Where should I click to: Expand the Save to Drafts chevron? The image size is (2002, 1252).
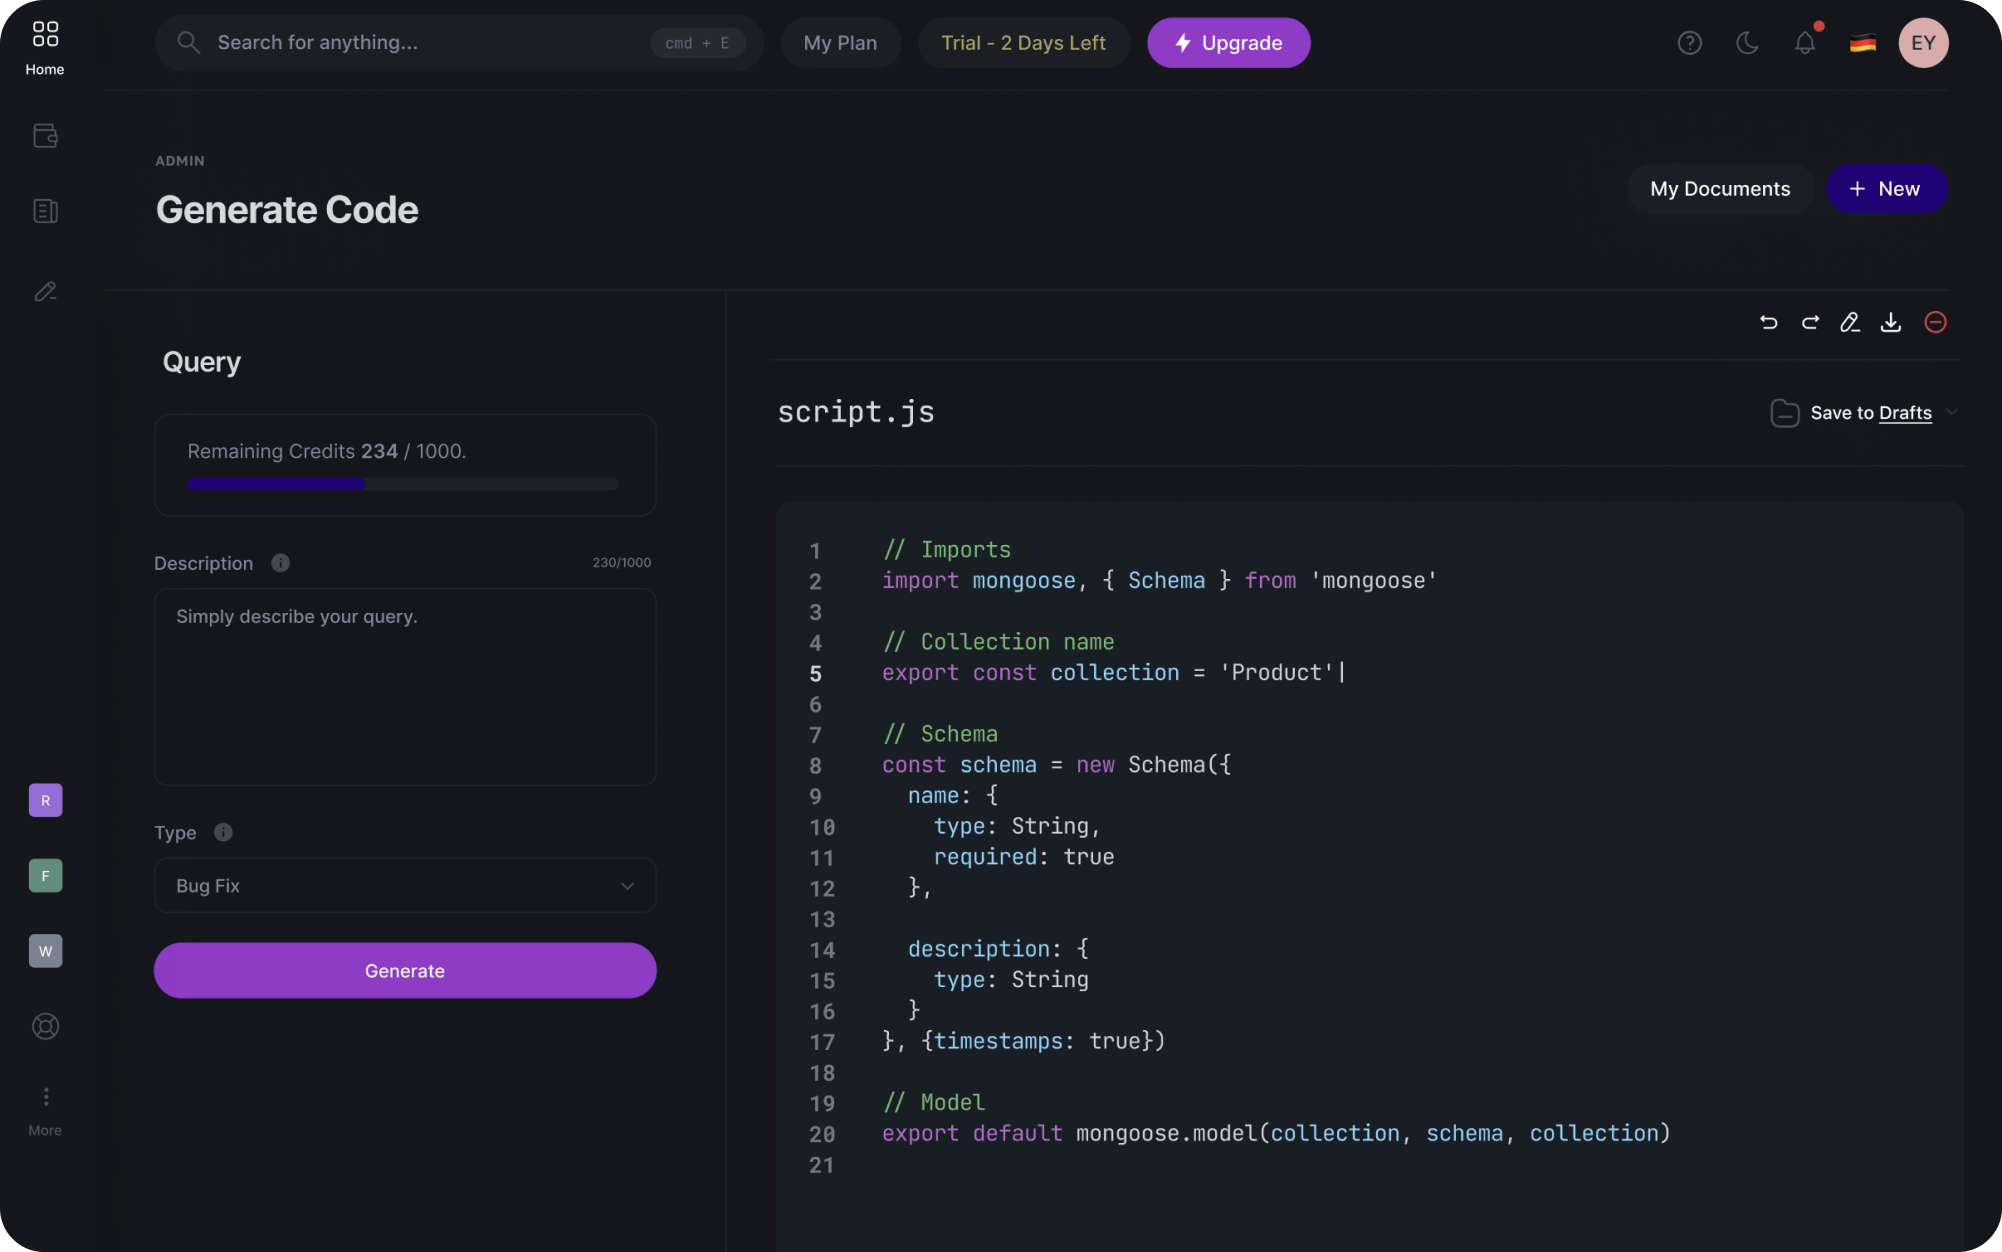(x=1953, y=413)
